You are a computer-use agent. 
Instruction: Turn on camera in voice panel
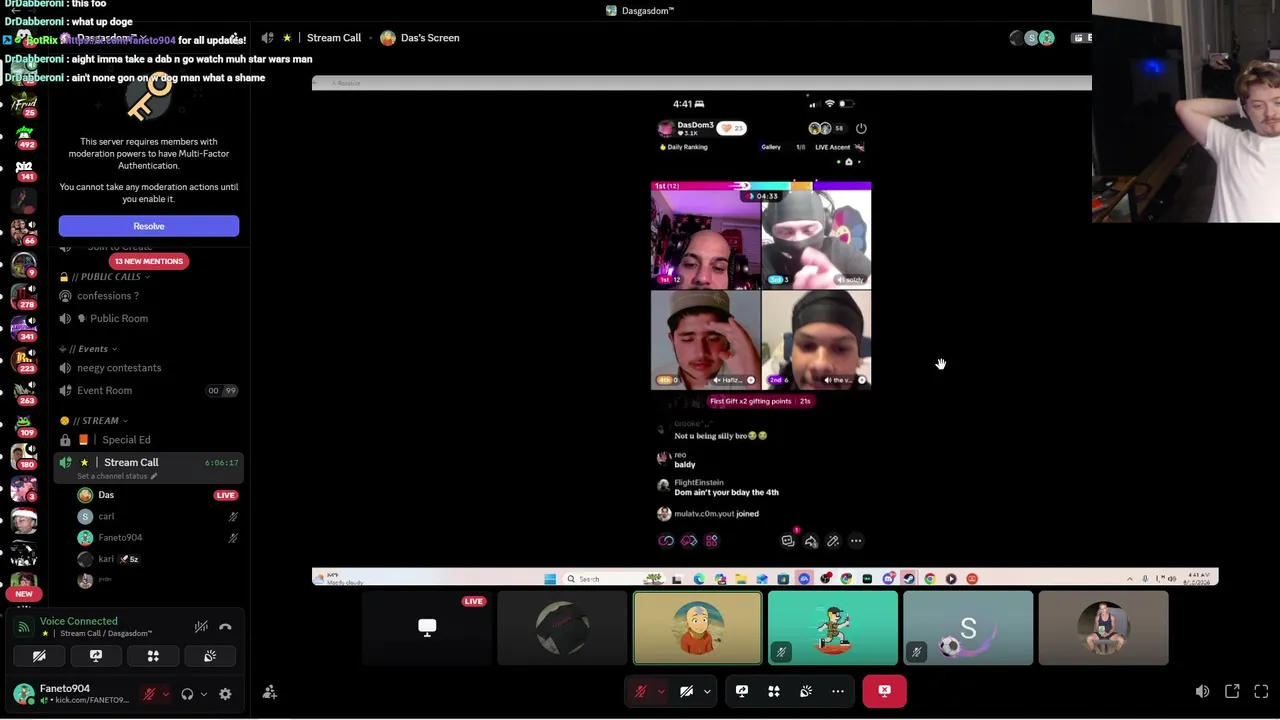click(39, 656)
